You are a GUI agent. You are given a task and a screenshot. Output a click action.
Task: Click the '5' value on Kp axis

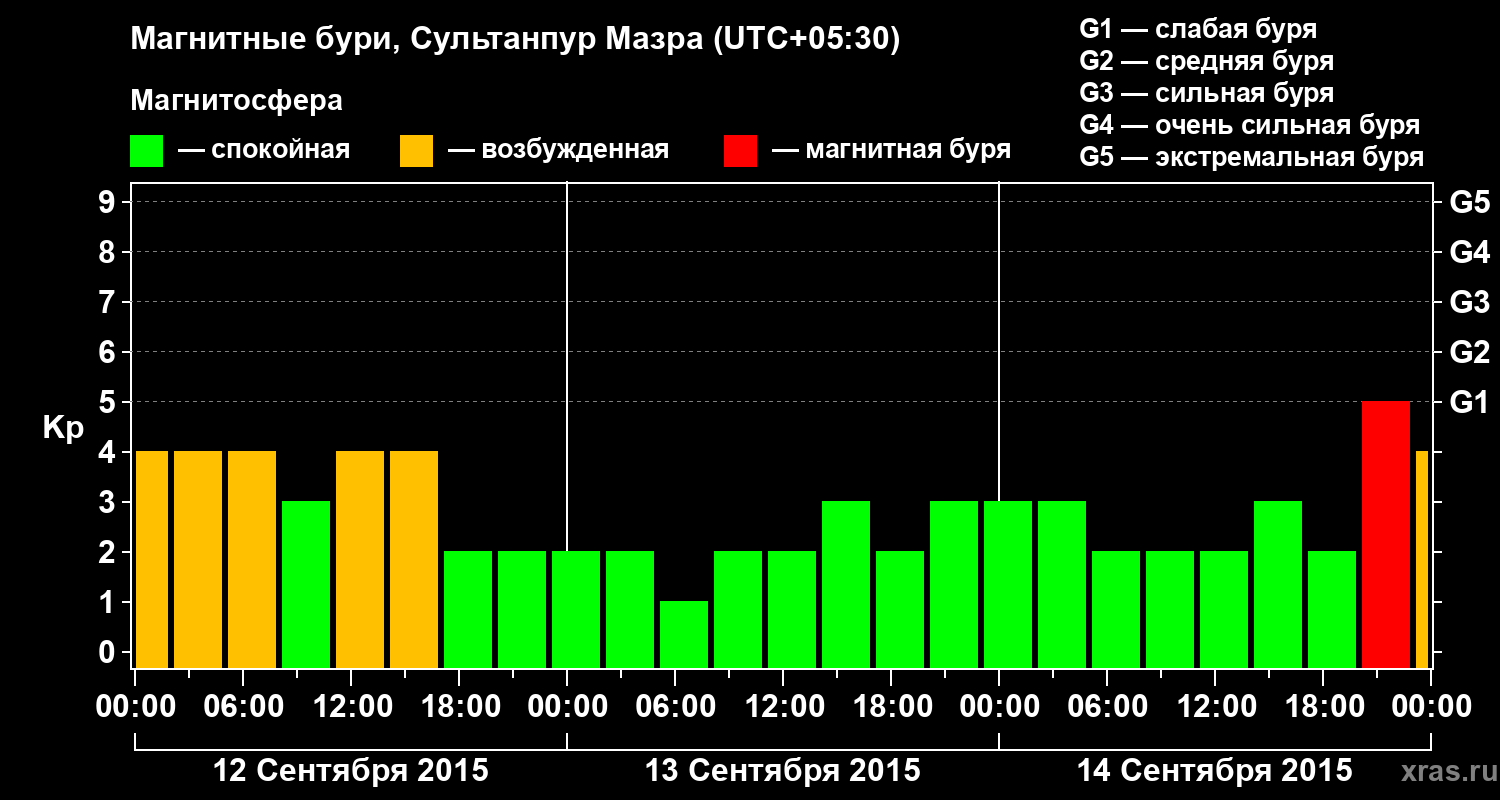click(109, 402)
